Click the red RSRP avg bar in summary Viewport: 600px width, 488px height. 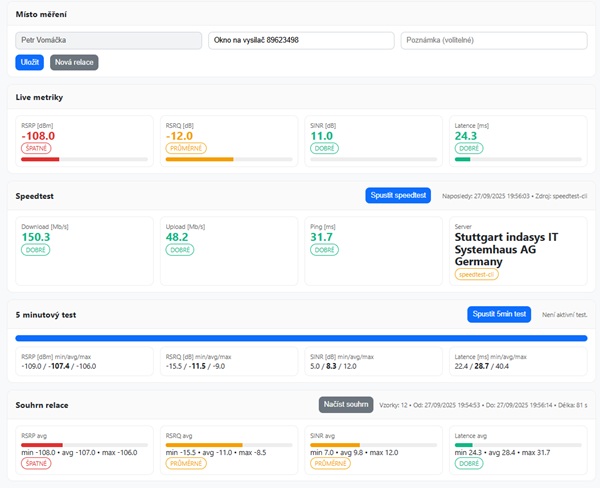[x=42, y=444]
